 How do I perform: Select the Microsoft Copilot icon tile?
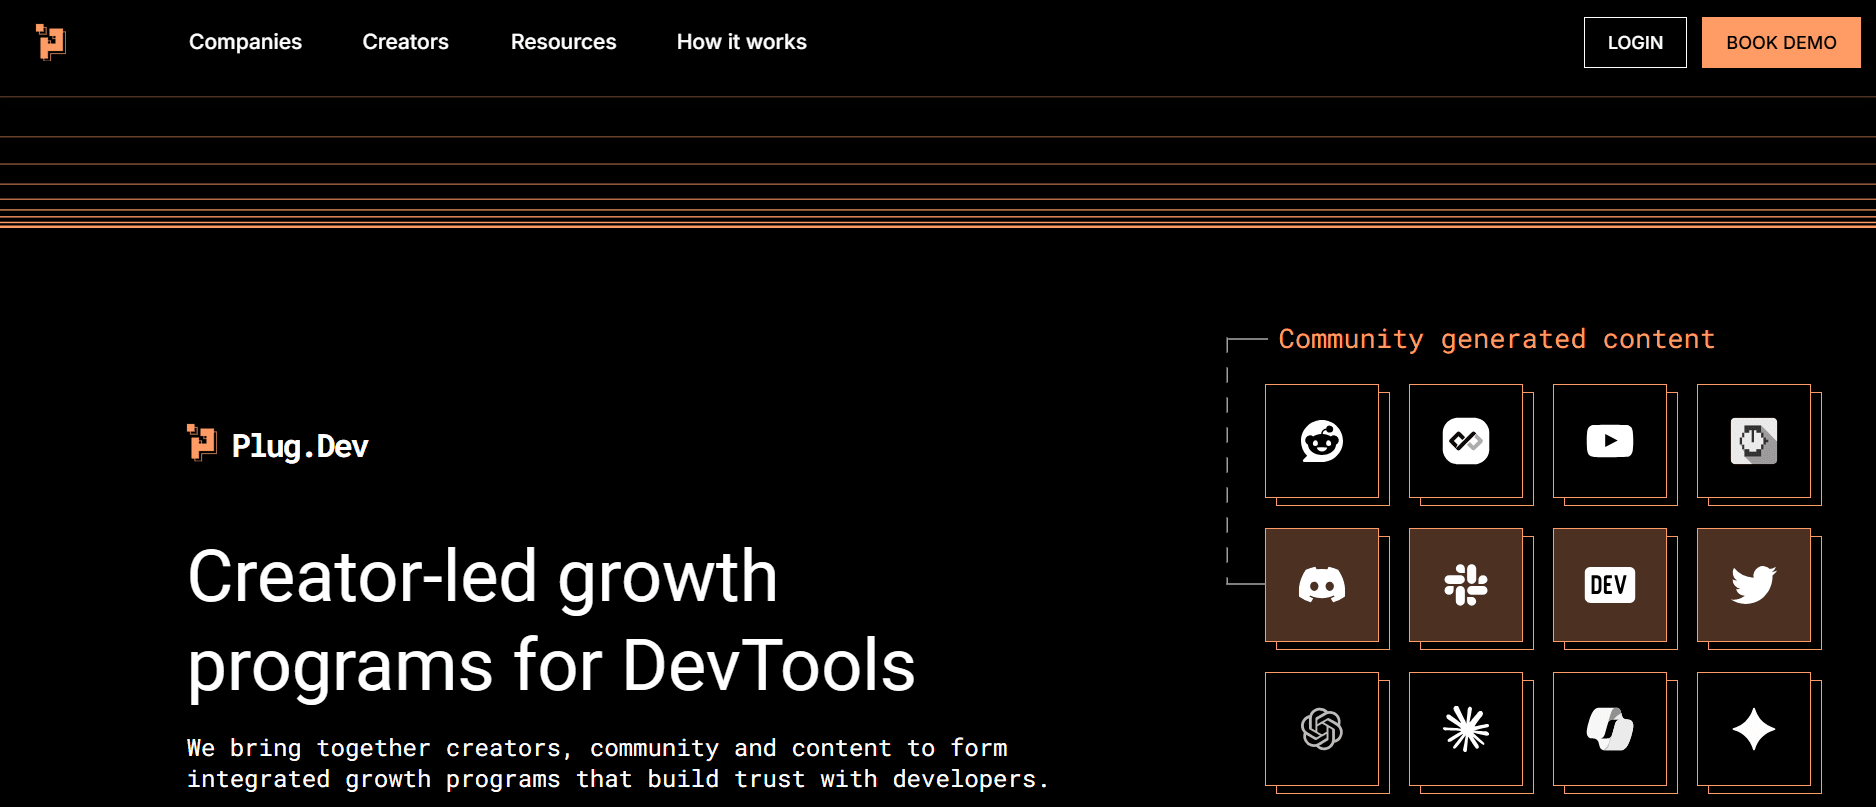pos(1610,729)
